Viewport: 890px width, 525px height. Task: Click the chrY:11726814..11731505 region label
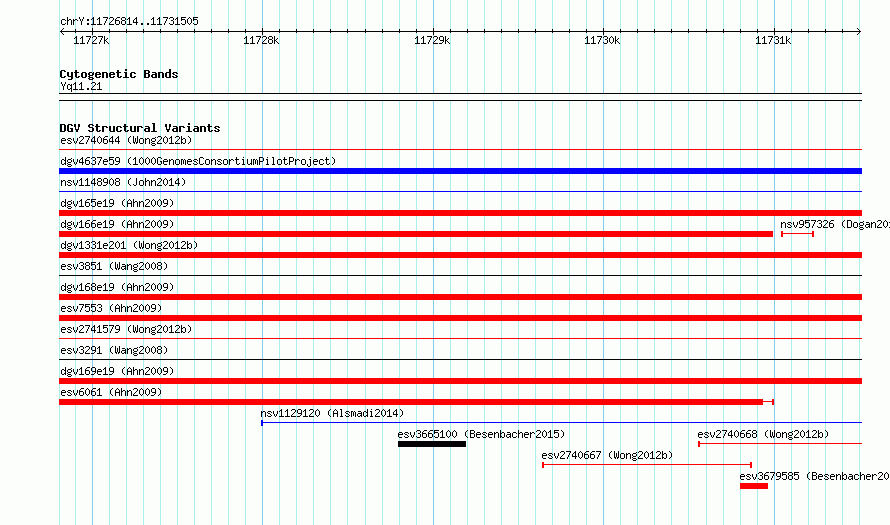click(129, 22)
